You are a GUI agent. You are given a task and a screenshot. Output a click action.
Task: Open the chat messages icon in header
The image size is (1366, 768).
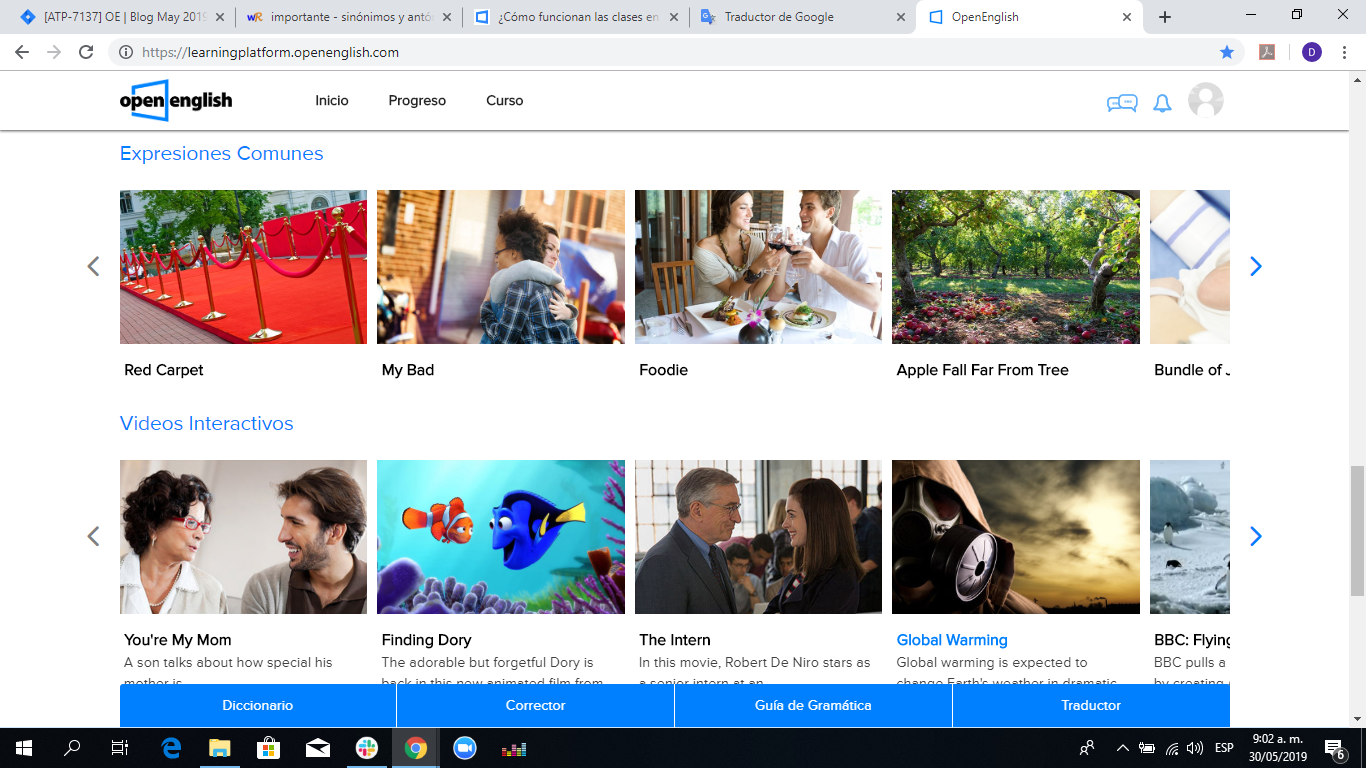[1121, 102]
